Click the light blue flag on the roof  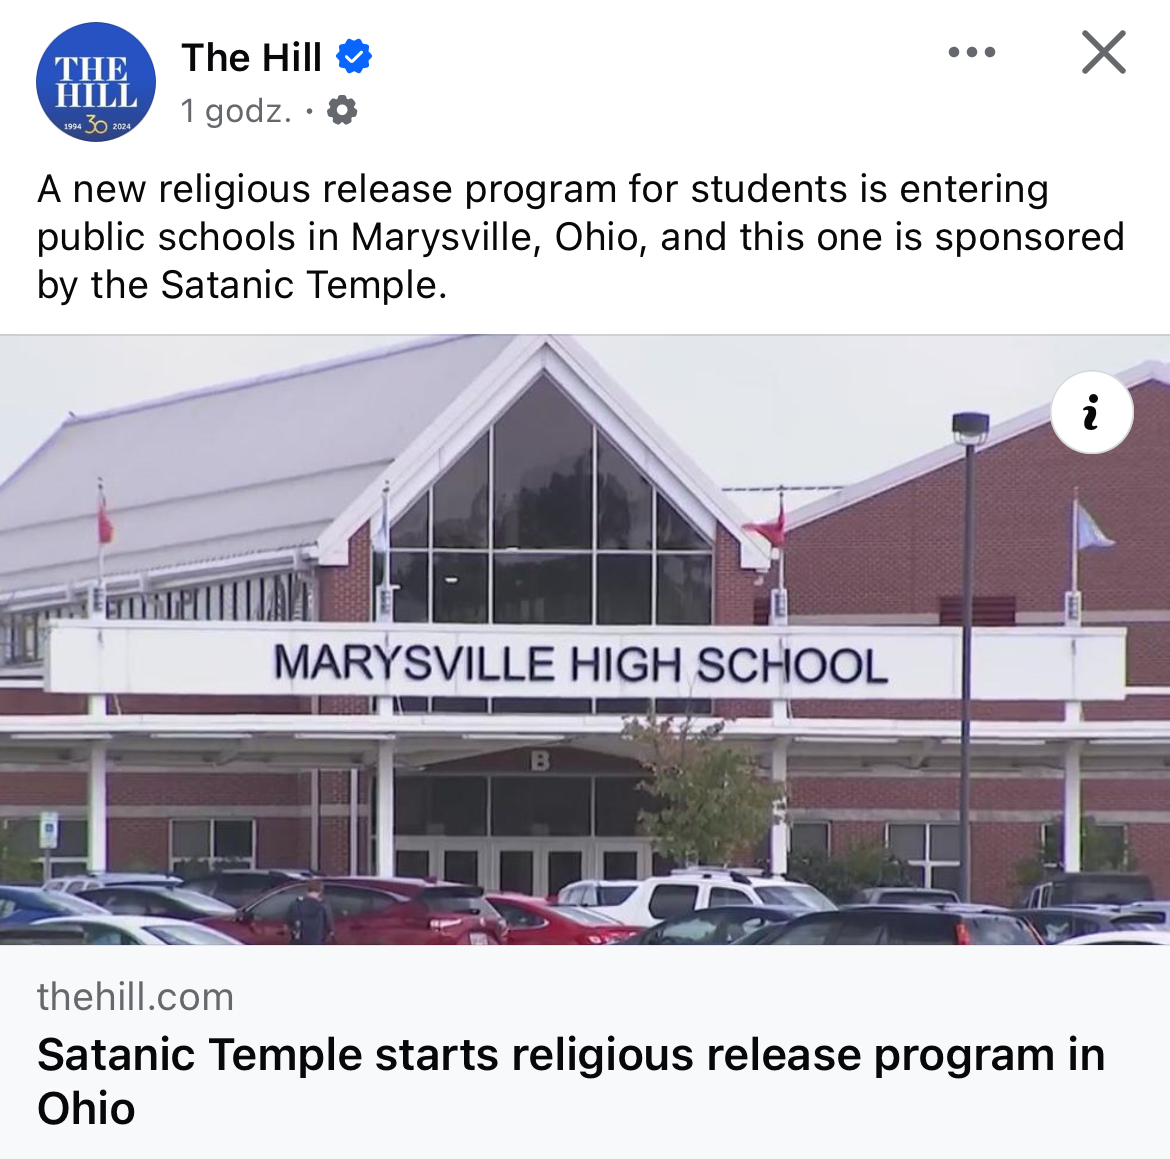[x=1091, y=526]
